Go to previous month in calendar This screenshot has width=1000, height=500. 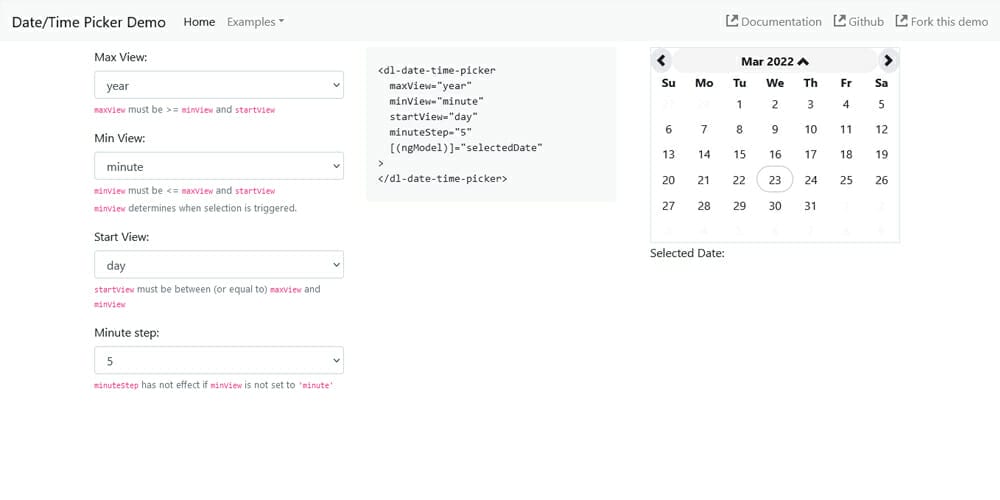click(x=661, y=61)
